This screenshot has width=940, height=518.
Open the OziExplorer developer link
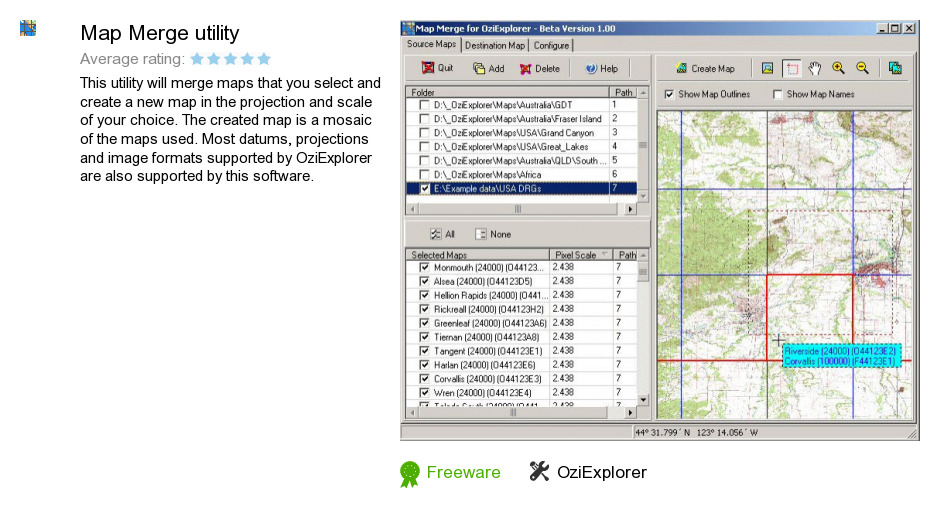pyautogui.click(x=602, y=472)
